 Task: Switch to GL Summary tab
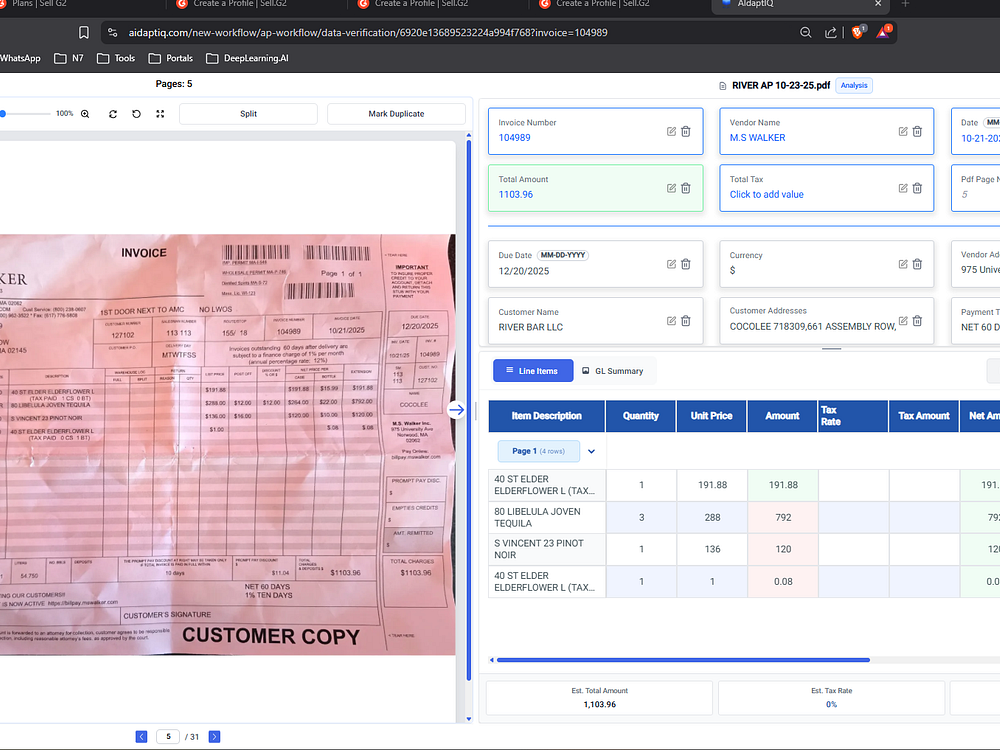[x=613, y=371]
